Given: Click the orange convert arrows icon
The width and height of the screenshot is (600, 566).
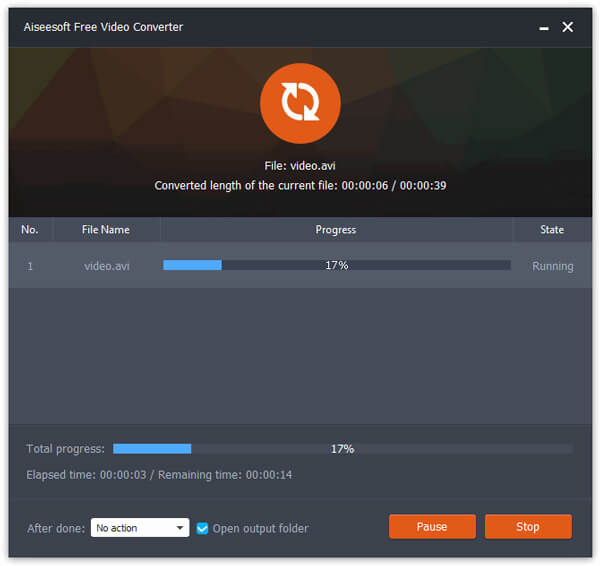Looking at the screenshot, I should pyautogui.click(x=300, y=103).
